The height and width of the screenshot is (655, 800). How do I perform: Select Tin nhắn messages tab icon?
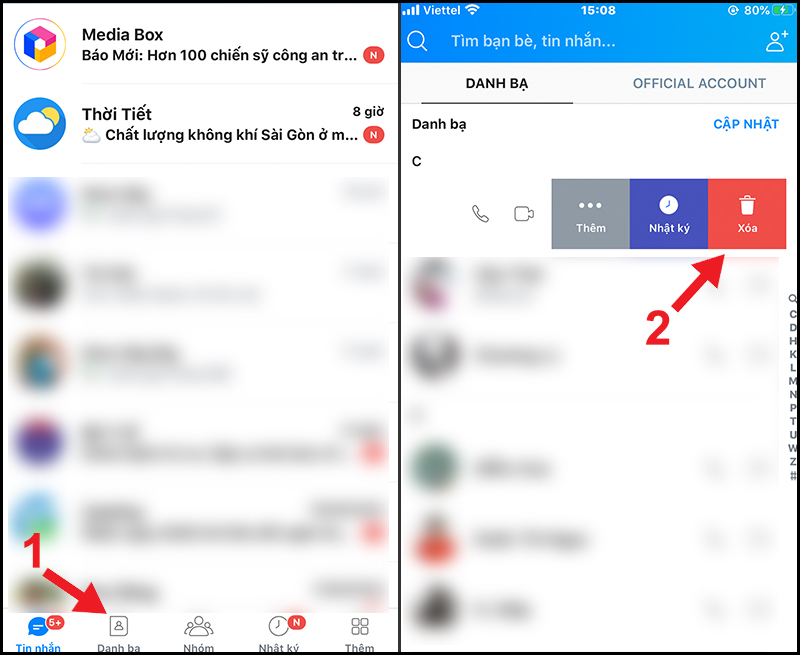(x=38, y=634)
